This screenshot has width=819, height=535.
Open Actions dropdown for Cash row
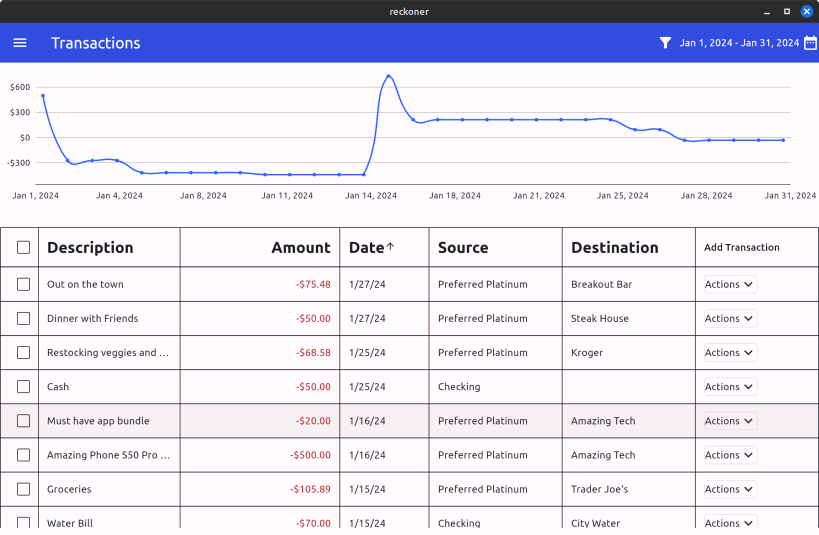point(730,387)
